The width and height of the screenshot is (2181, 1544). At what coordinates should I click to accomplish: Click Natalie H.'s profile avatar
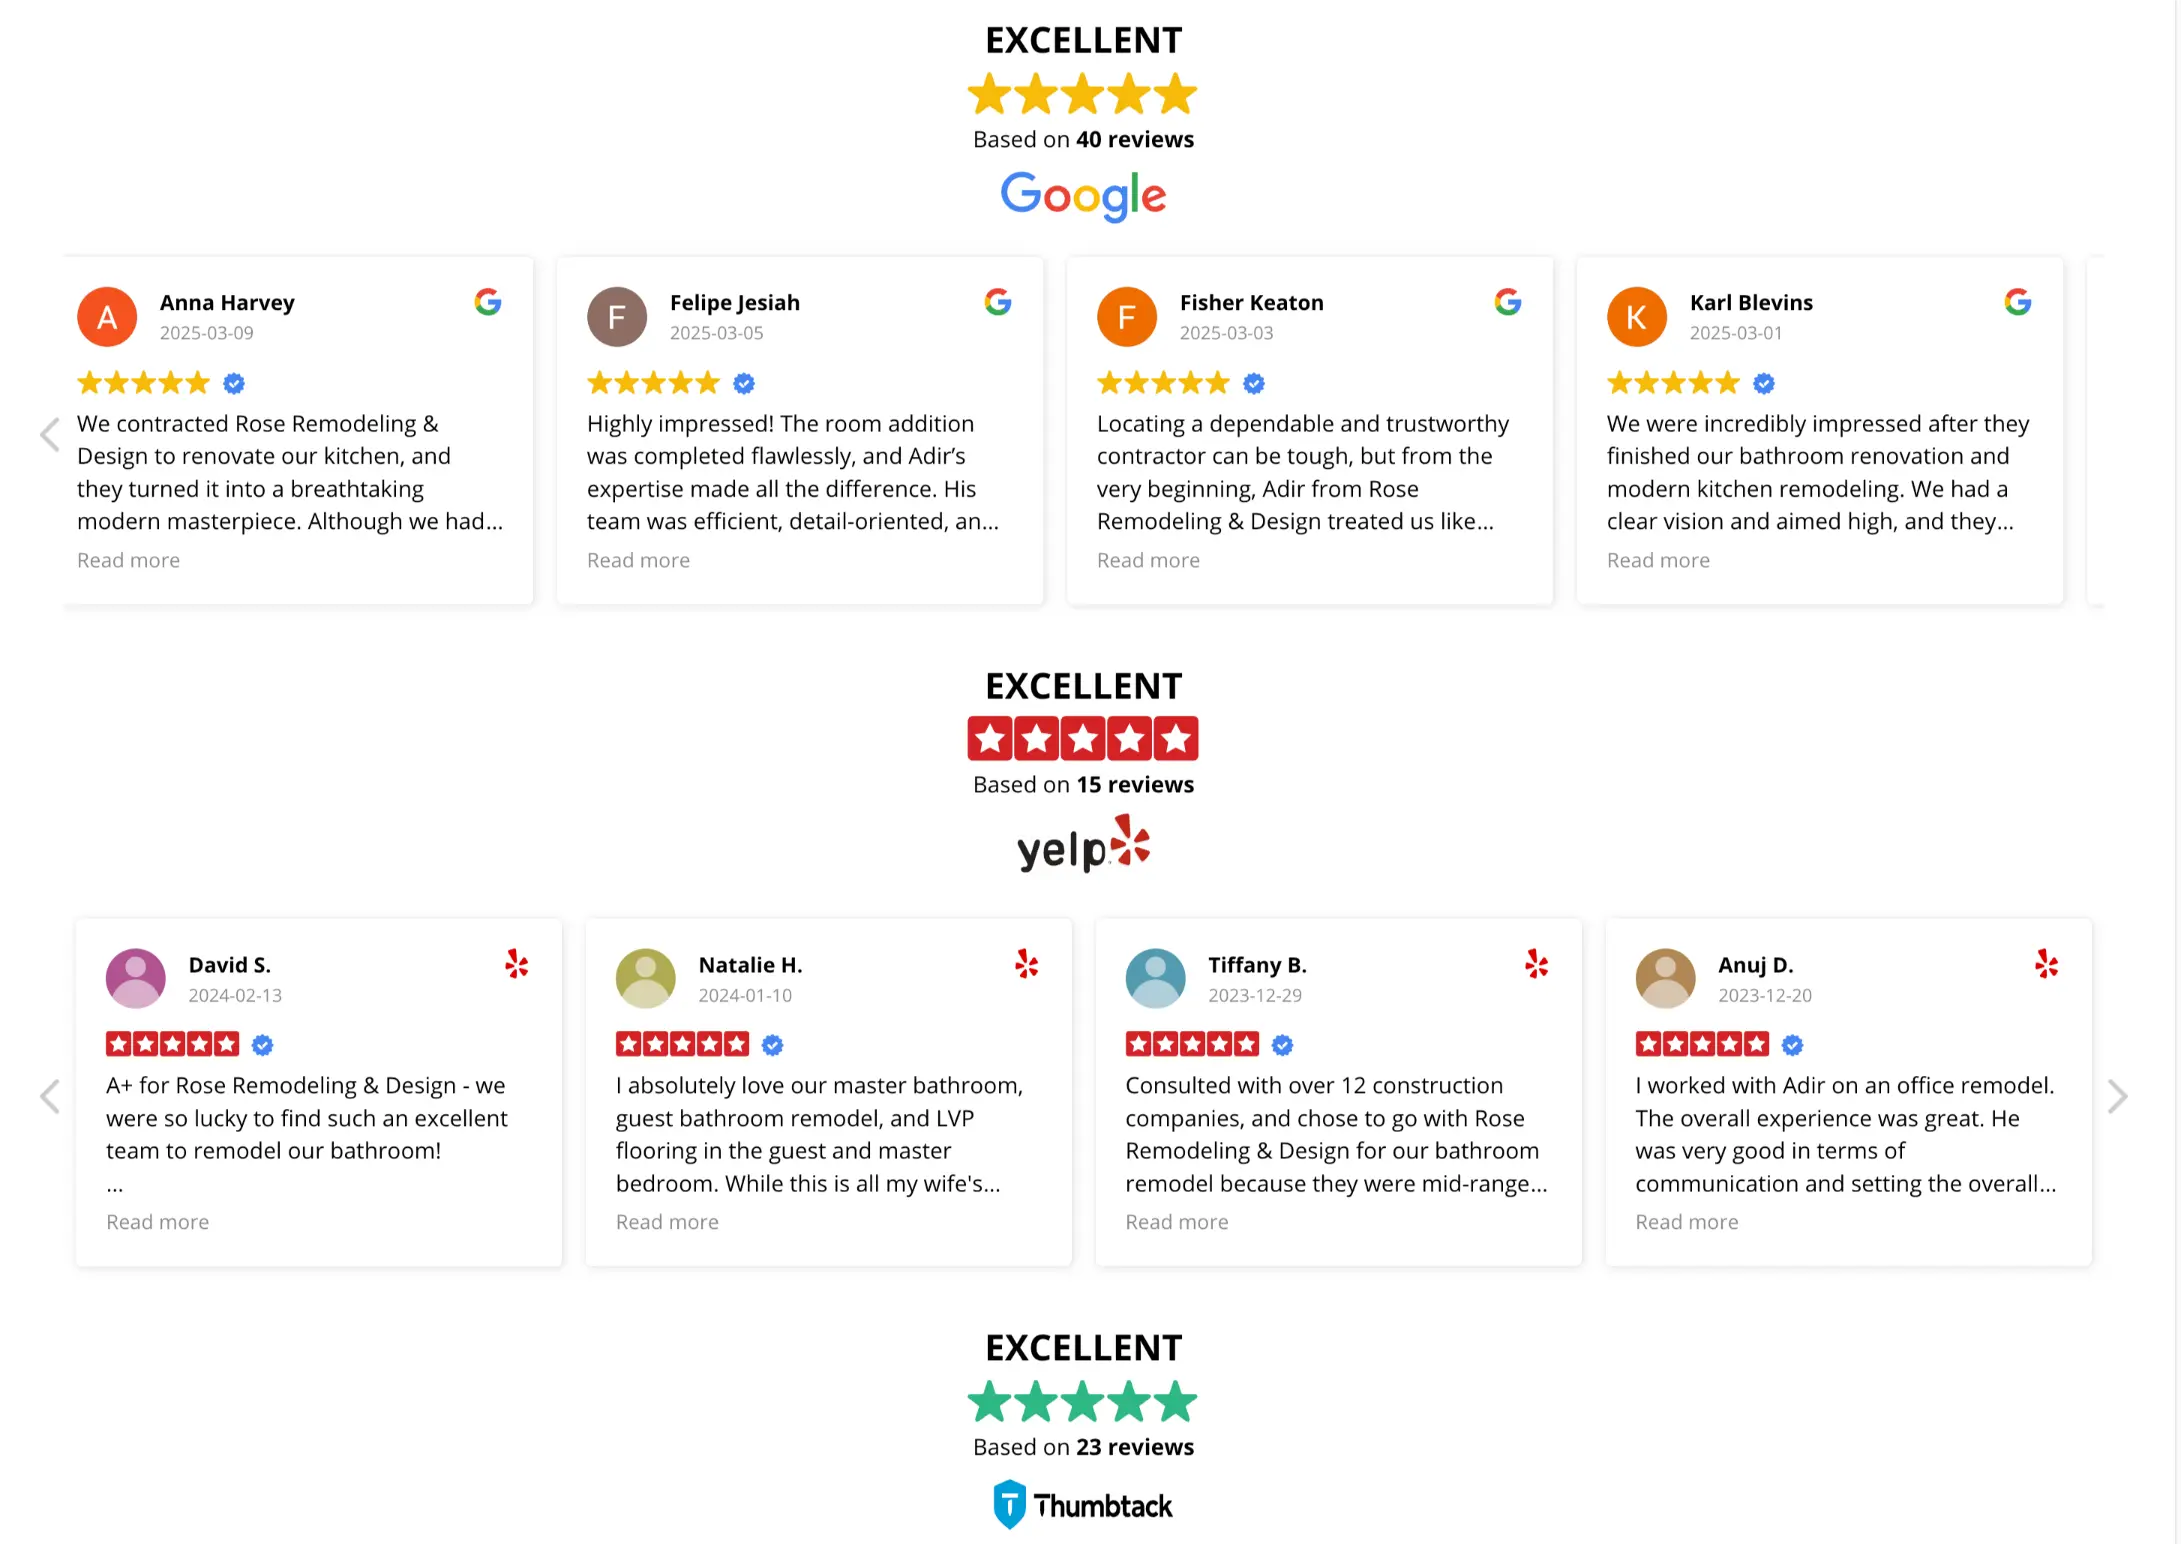click(x=646, y=978)
